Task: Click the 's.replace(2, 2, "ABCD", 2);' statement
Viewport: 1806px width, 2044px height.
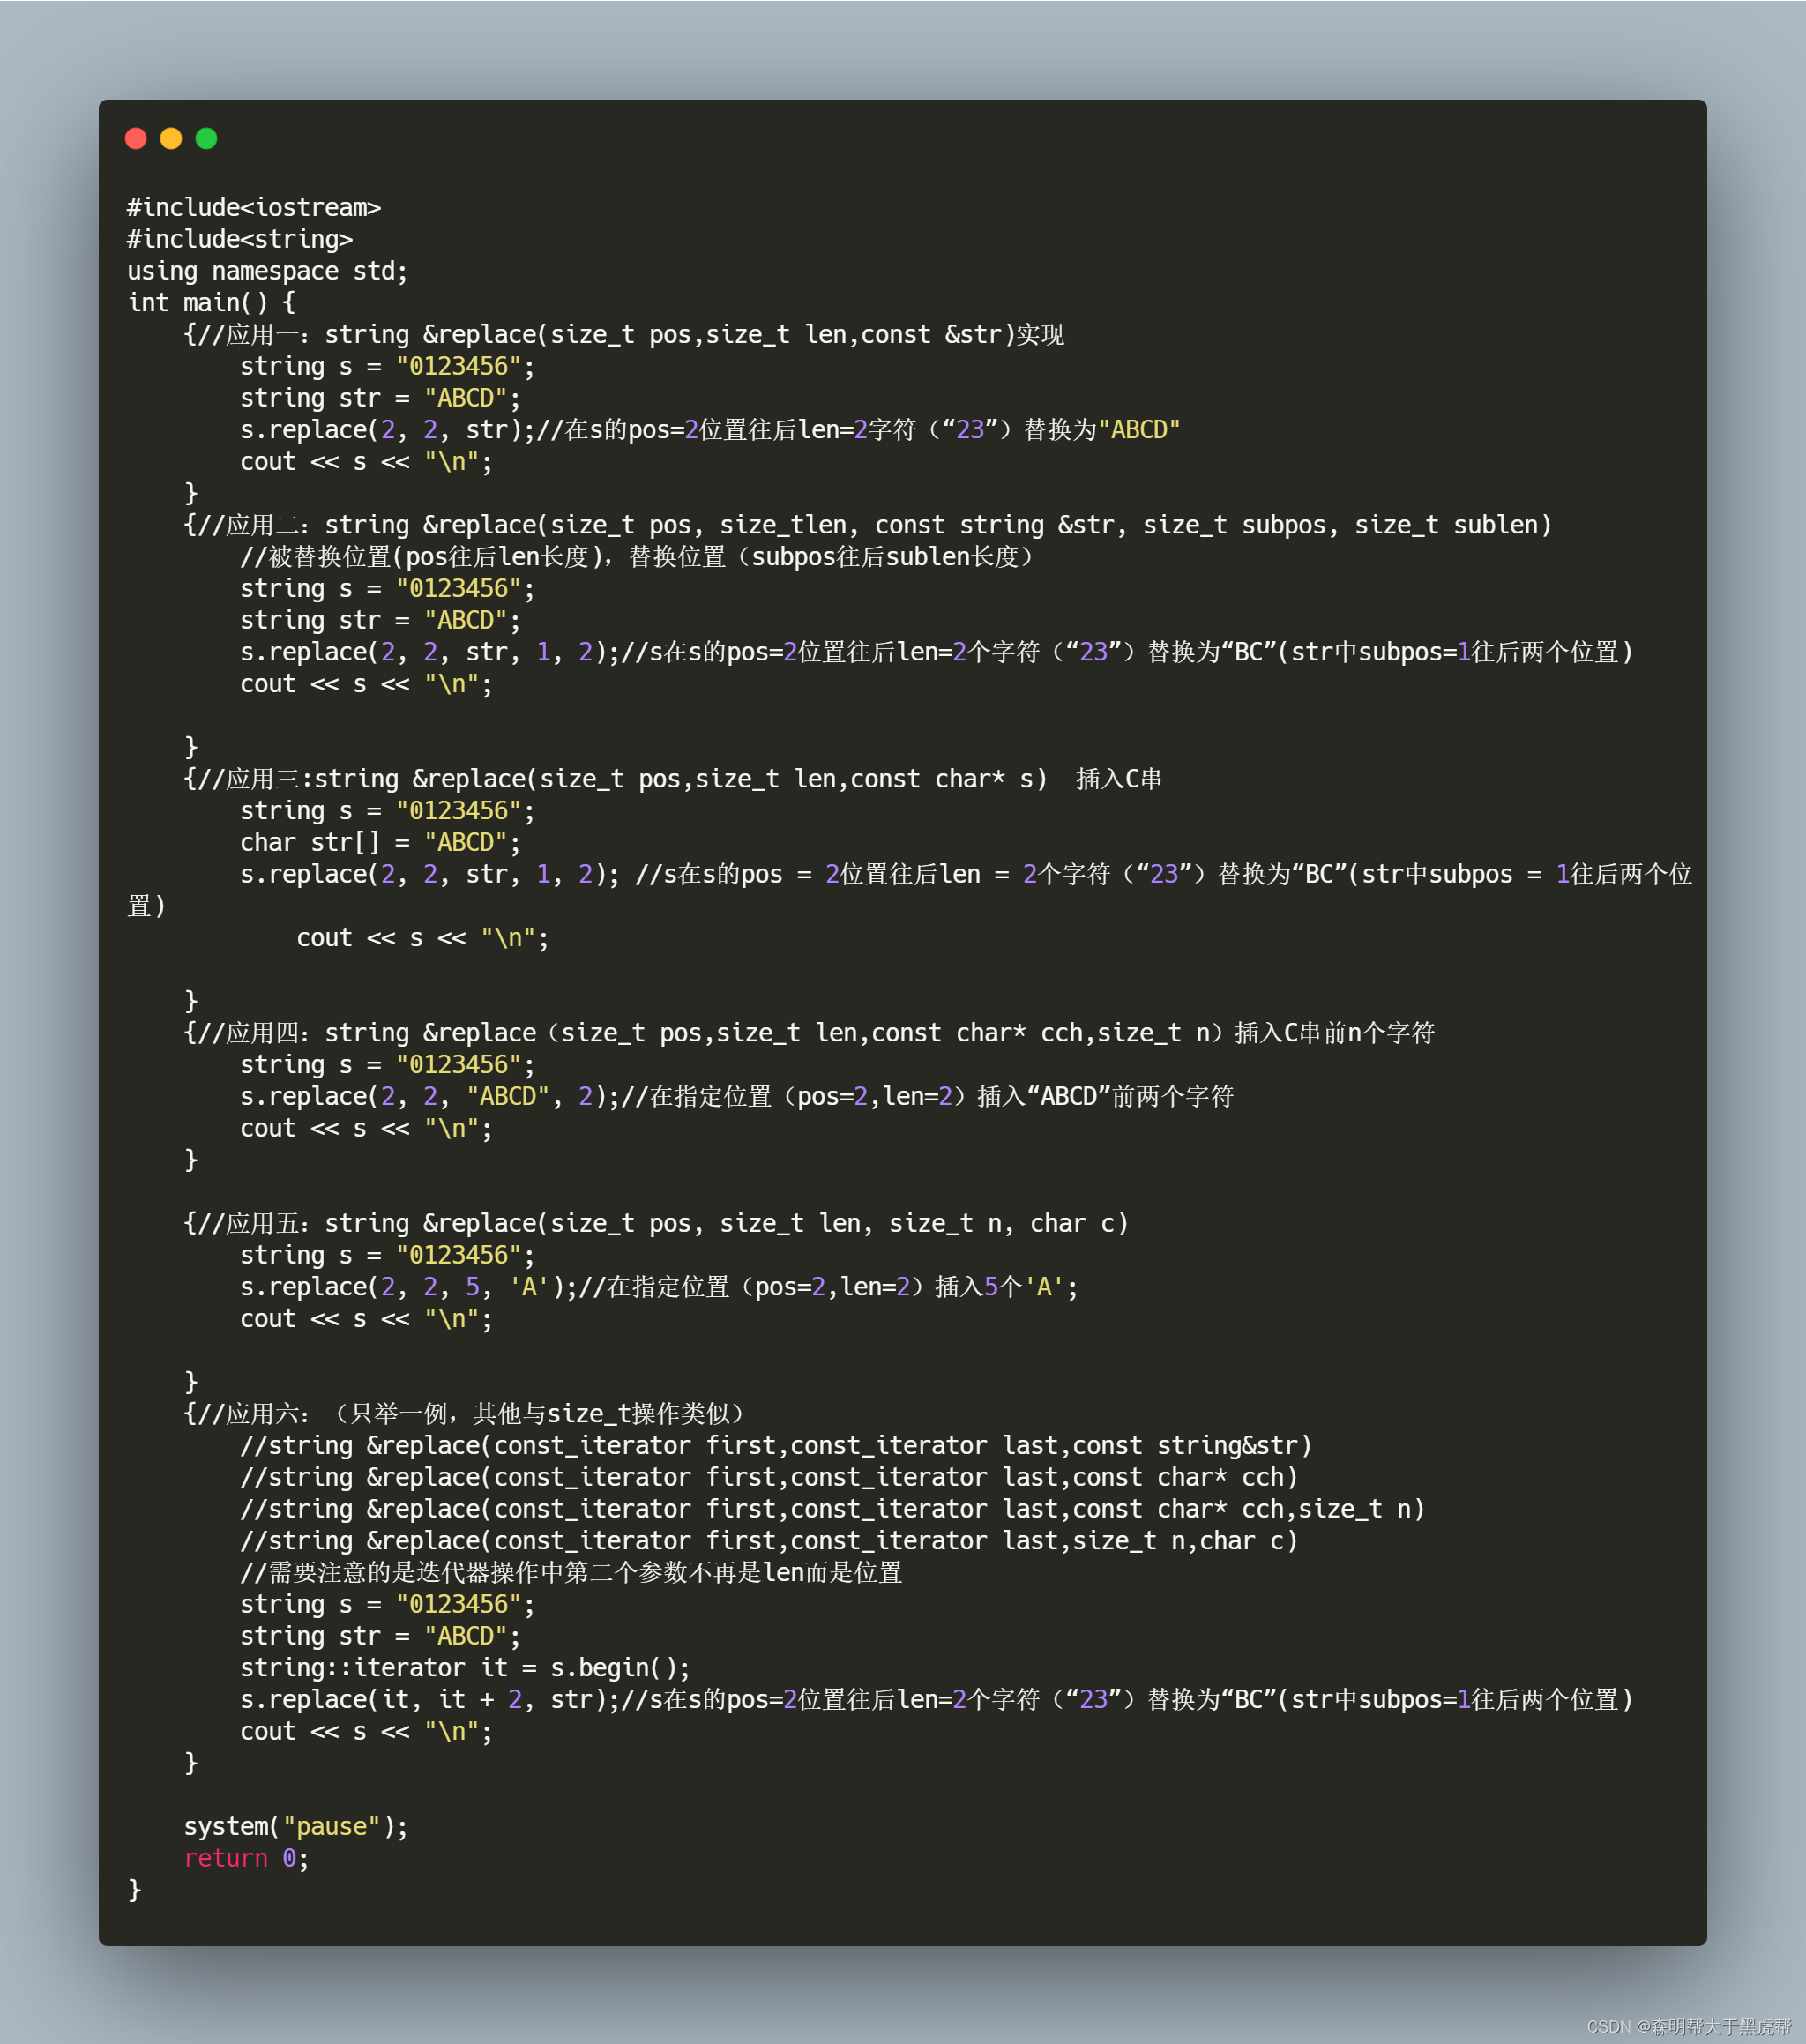Action: tap(430, 1097)
